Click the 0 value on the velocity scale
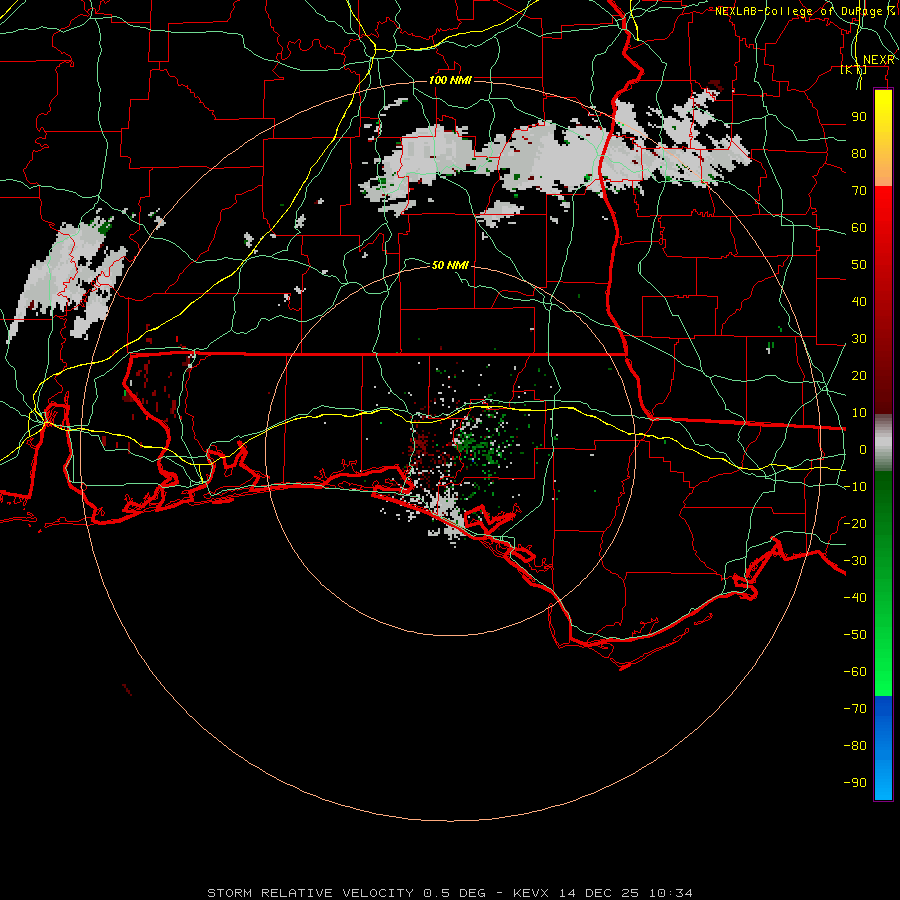 pyautogui.click(x=863, y=449)
